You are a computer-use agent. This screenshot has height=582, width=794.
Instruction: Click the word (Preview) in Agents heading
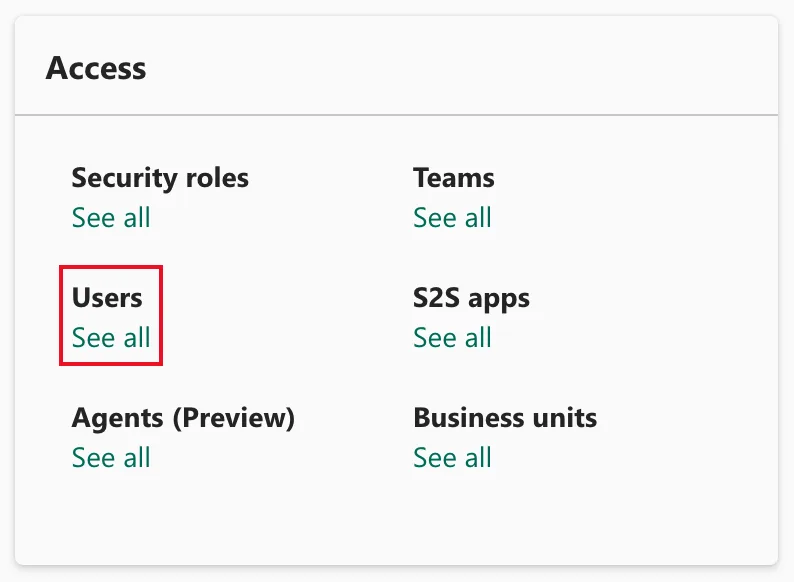click(234, 419)
